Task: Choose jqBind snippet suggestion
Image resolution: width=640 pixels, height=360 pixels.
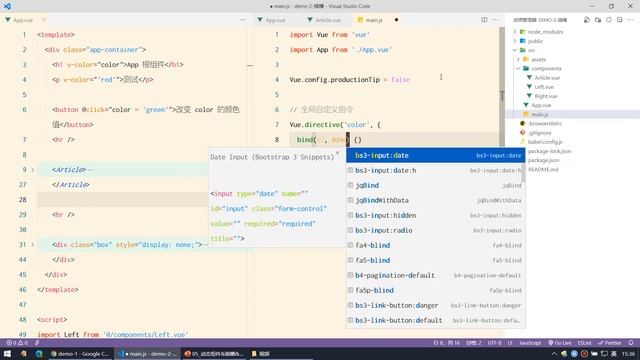Action: coord(436,185)
